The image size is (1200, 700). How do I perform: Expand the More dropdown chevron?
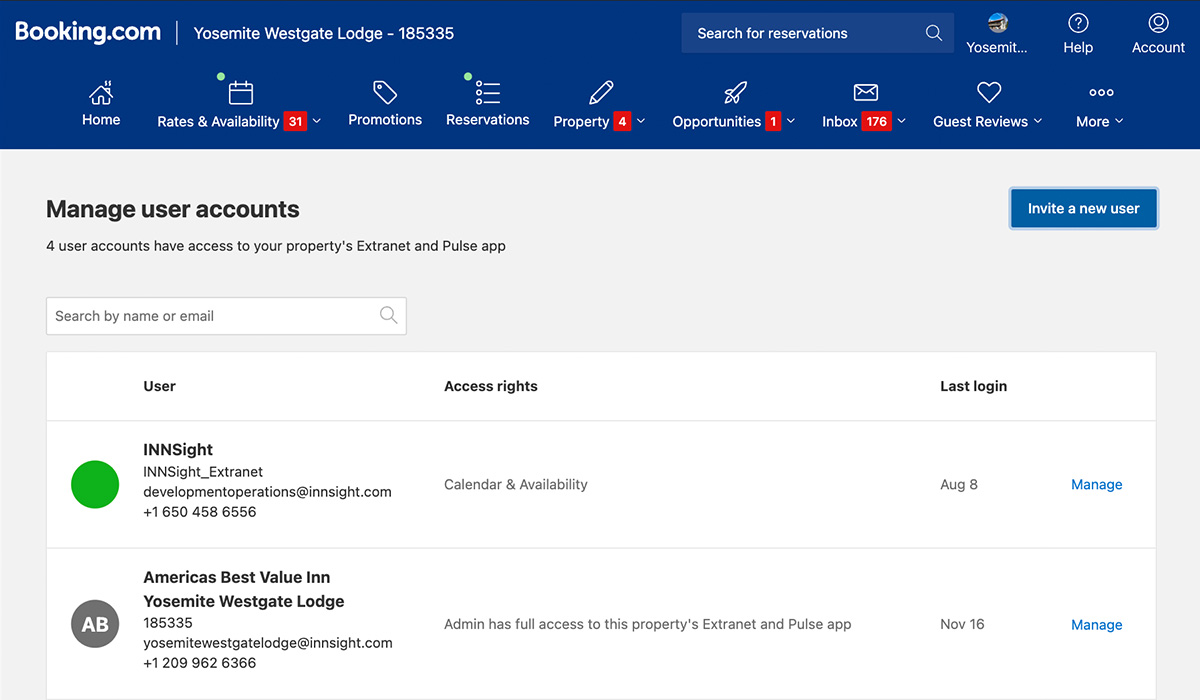click(x=1119, y=121)
